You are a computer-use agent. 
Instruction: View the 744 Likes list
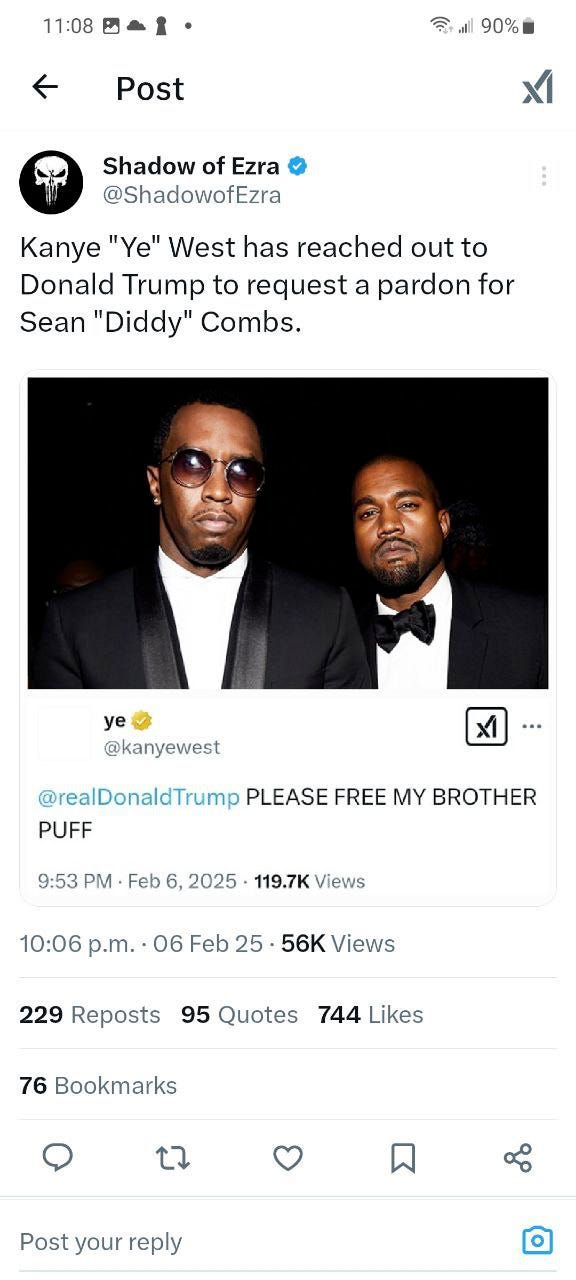[371, 1015]
